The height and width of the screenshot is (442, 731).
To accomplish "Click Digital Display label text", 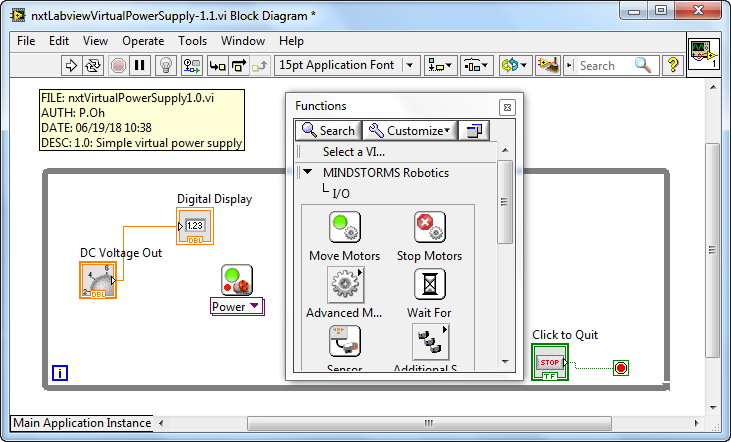I will [214, 199].
